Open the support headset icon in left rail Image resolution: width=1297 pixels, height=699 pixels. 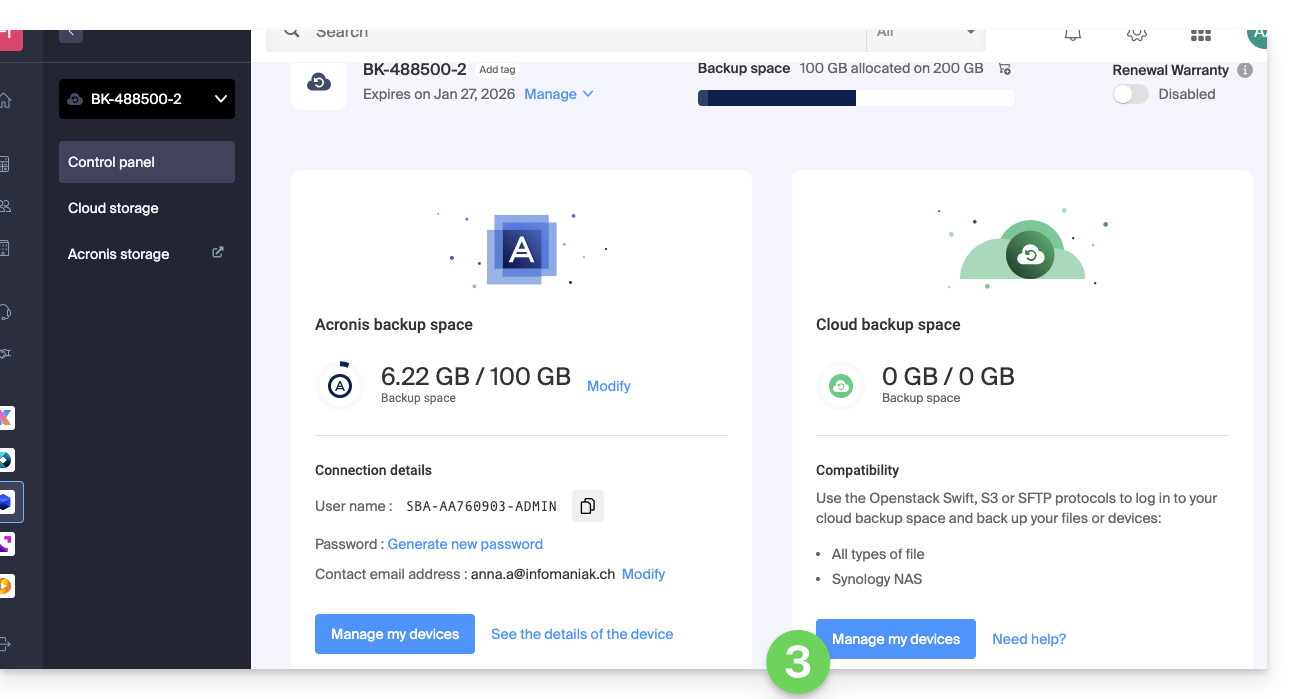click(x=5, y=312)
